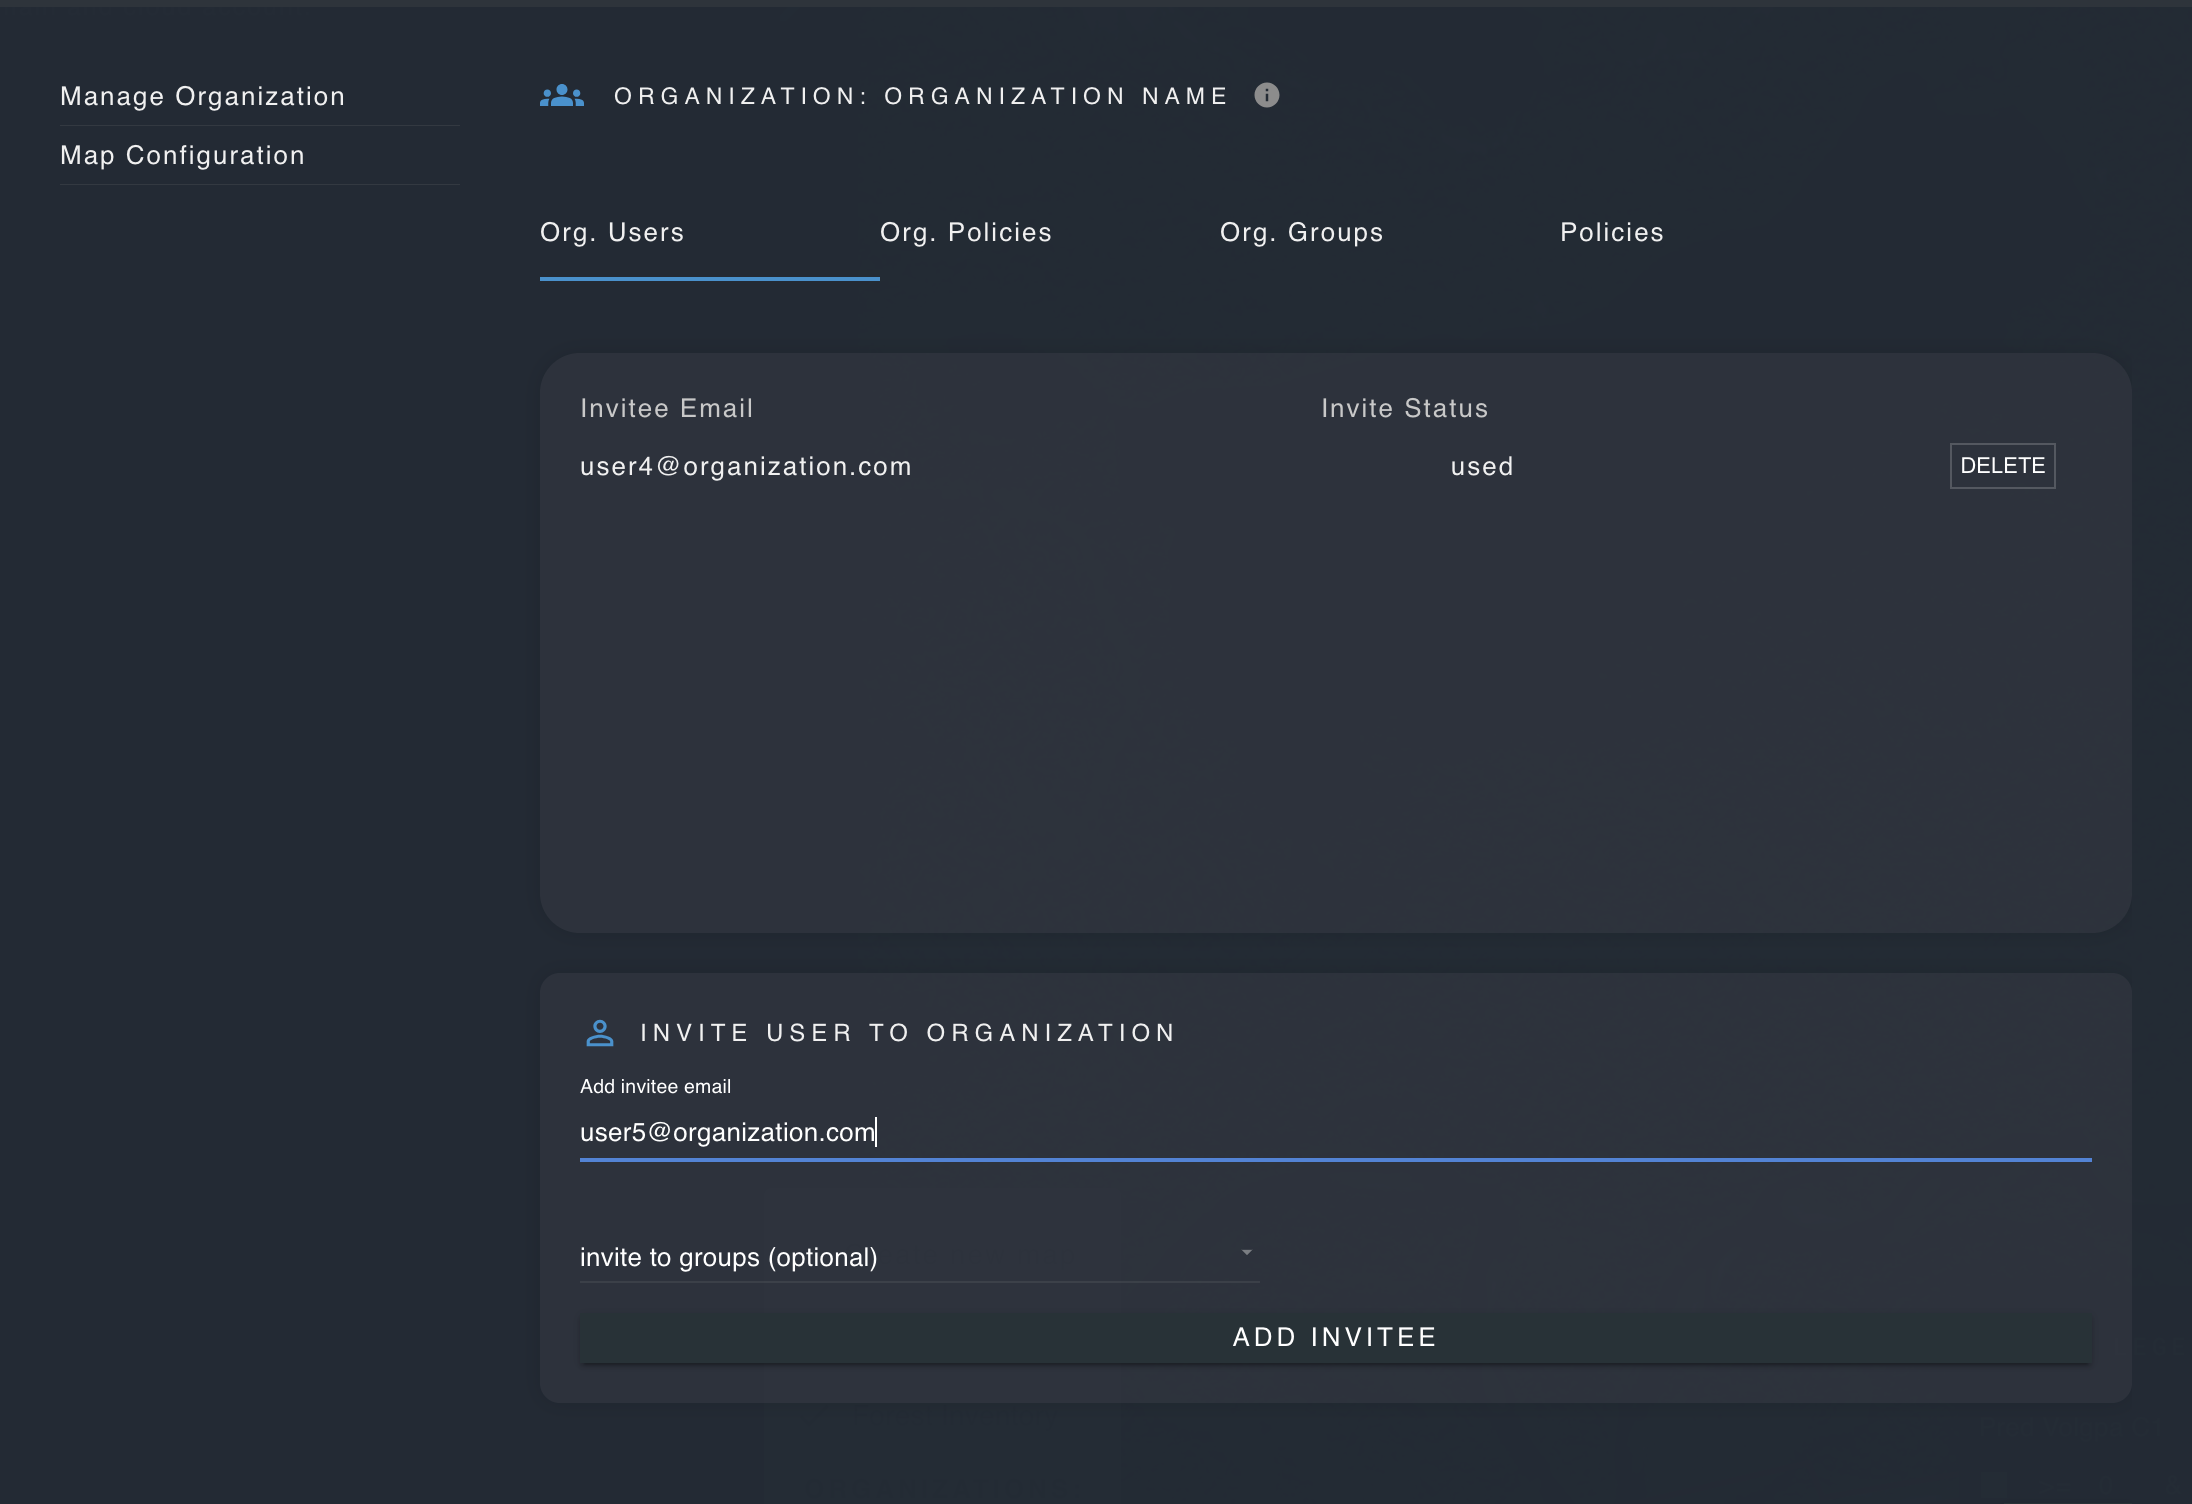Focus the Add invitee email field
The image size is (2192, 1504).
coord(1336,1133)
